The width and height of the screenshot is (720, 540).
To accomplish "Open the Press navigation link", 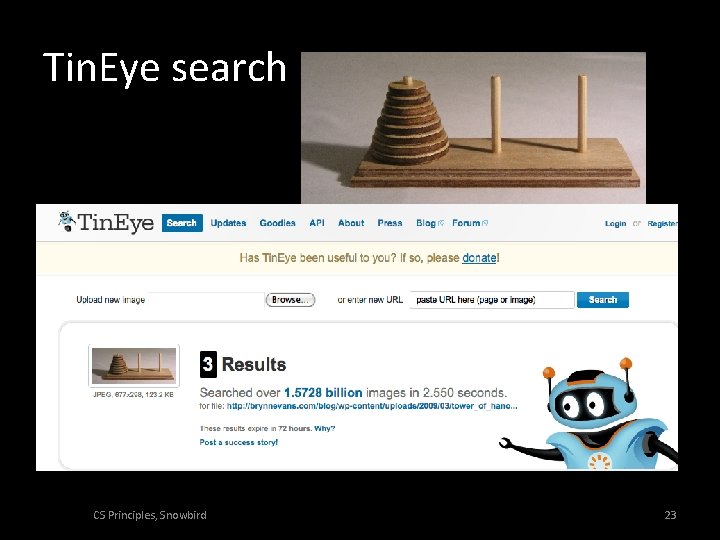I will click(x=390, y=223).
